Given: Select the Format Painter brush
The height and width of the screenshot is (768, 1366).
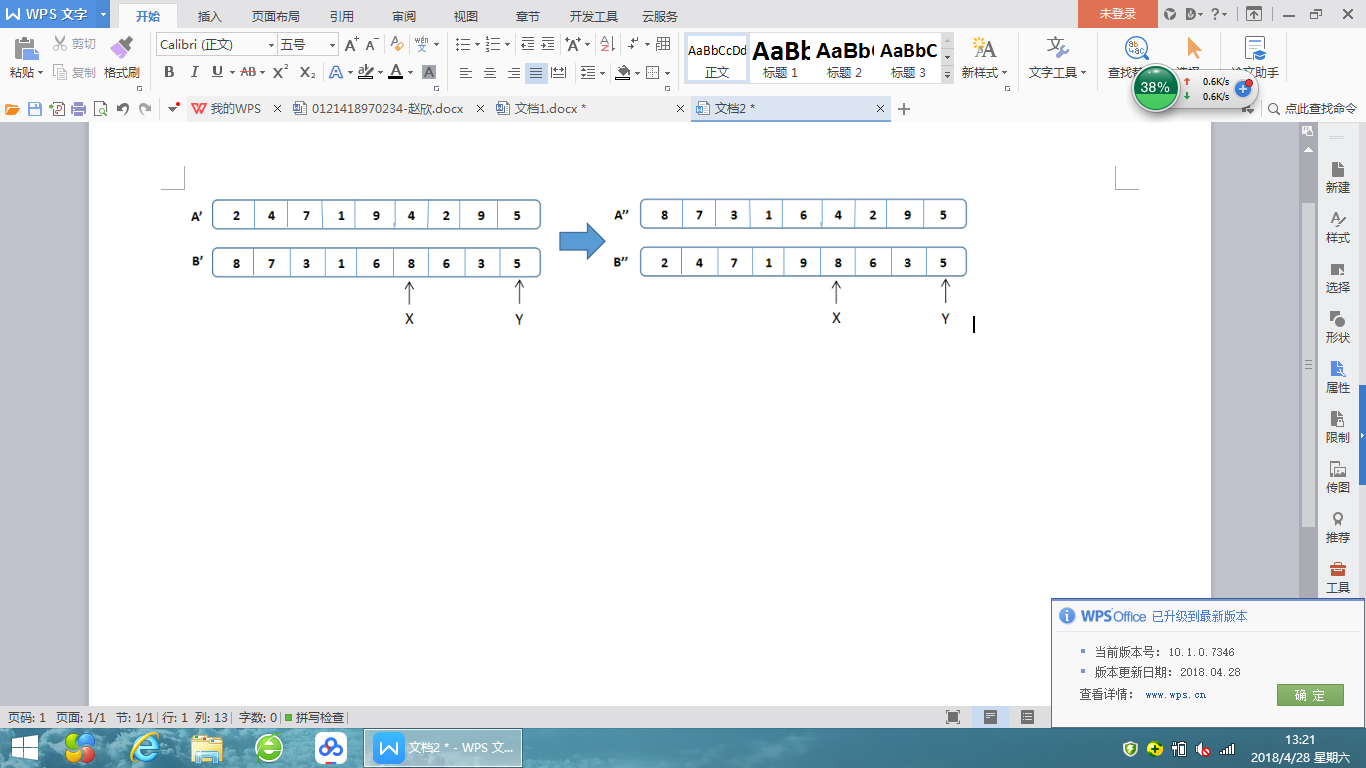Looking at the screenshot, I should pyautogui.click(x=121, y=47).
